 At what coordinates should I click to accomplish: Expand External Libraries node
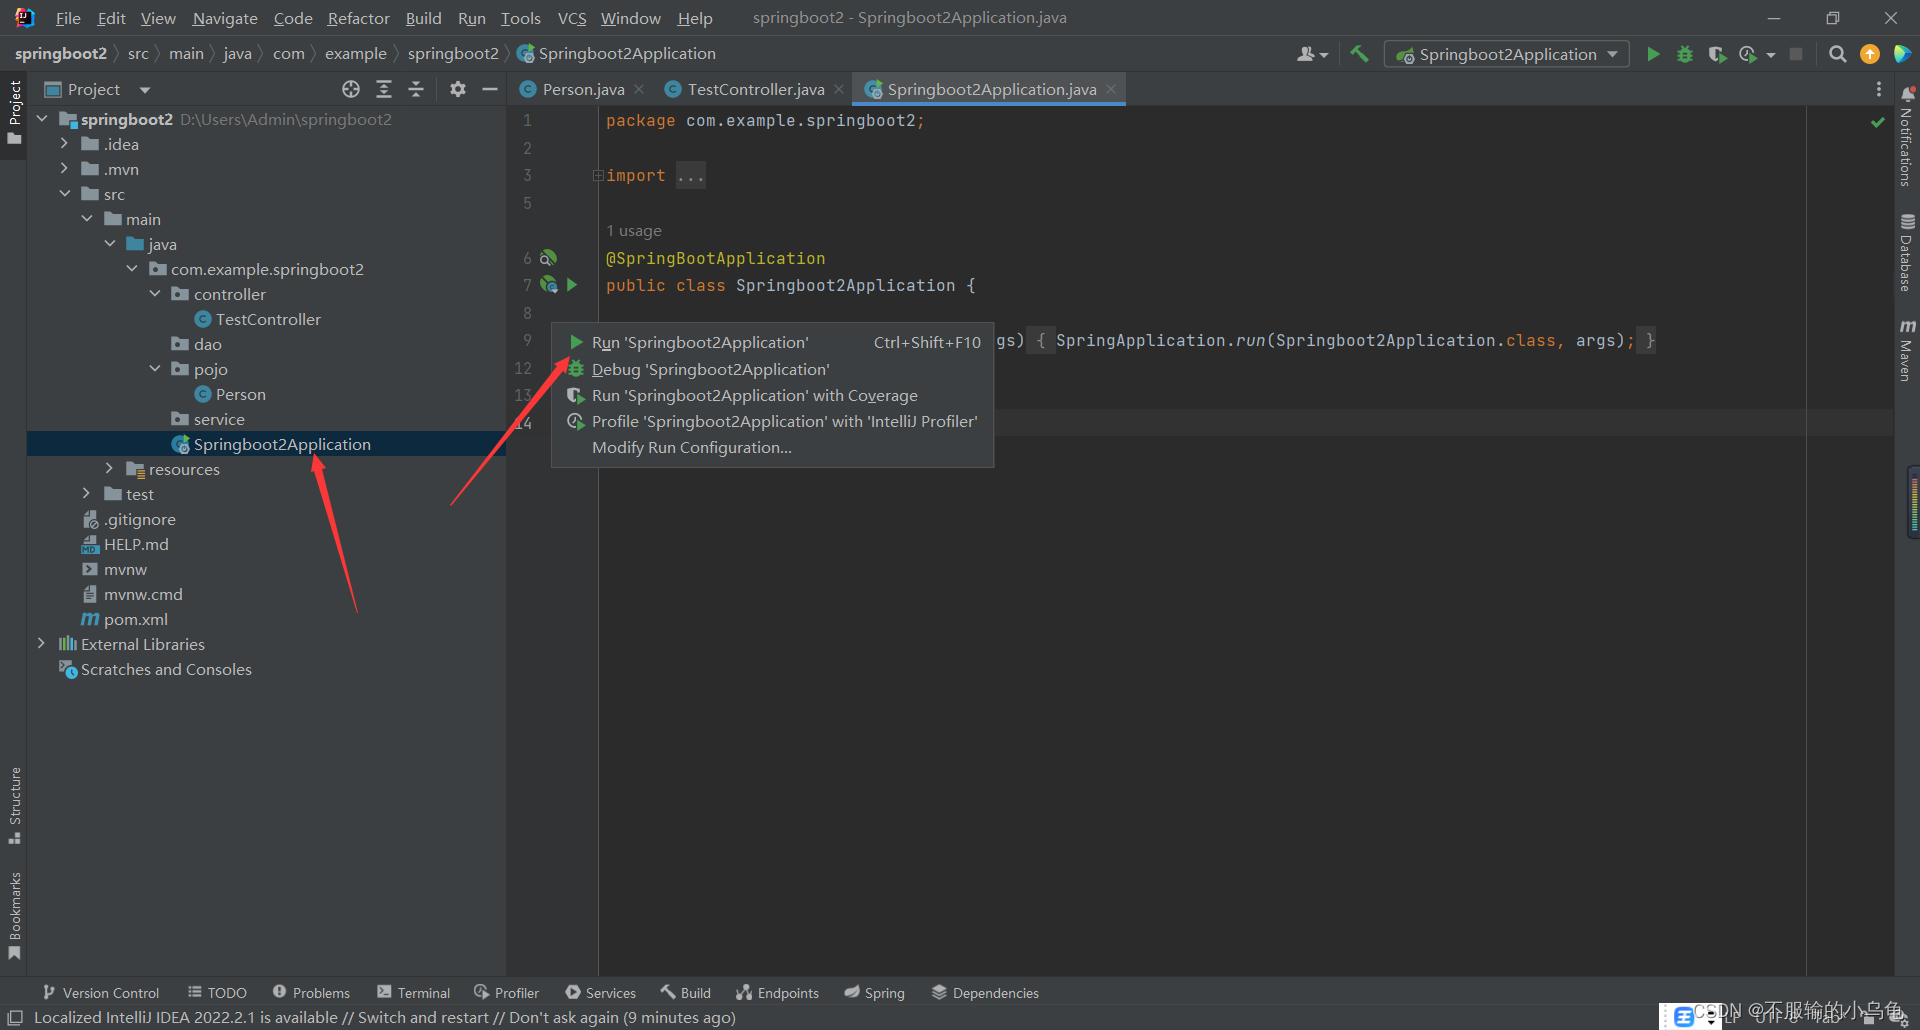tap(41, 644)
